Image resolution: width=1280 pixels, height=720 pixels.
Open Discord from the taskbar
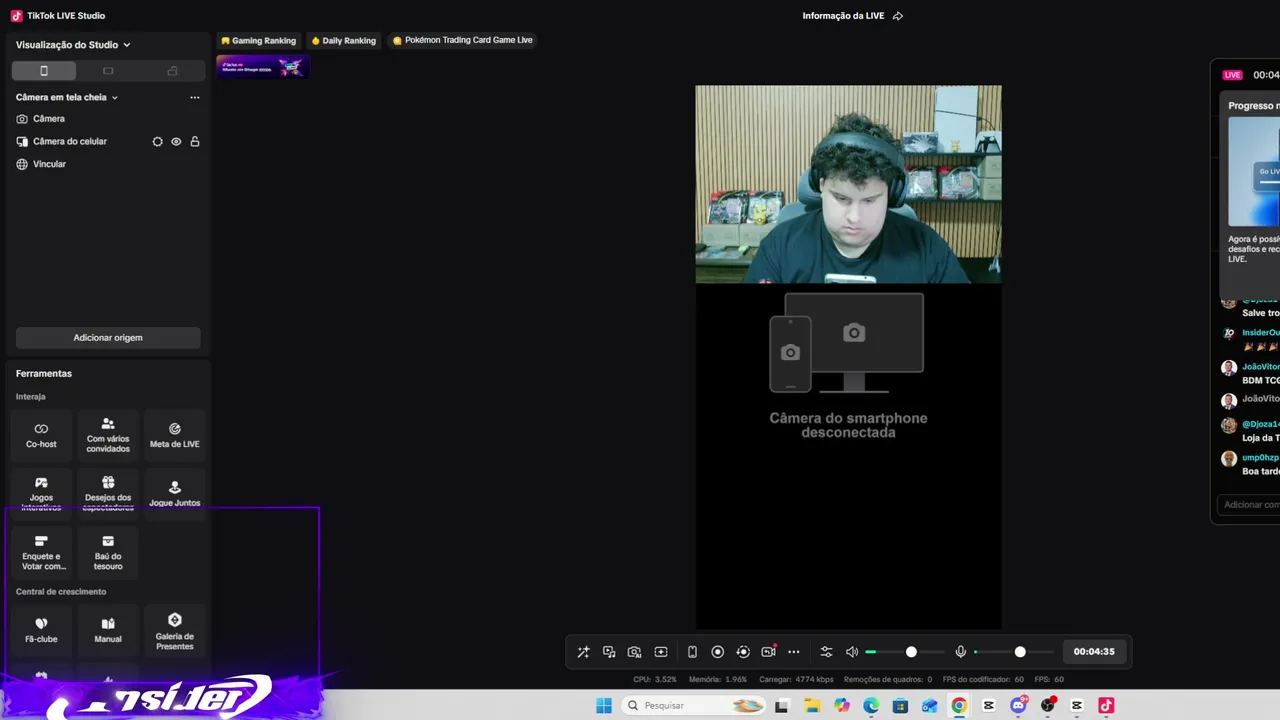coord(1018,706)
